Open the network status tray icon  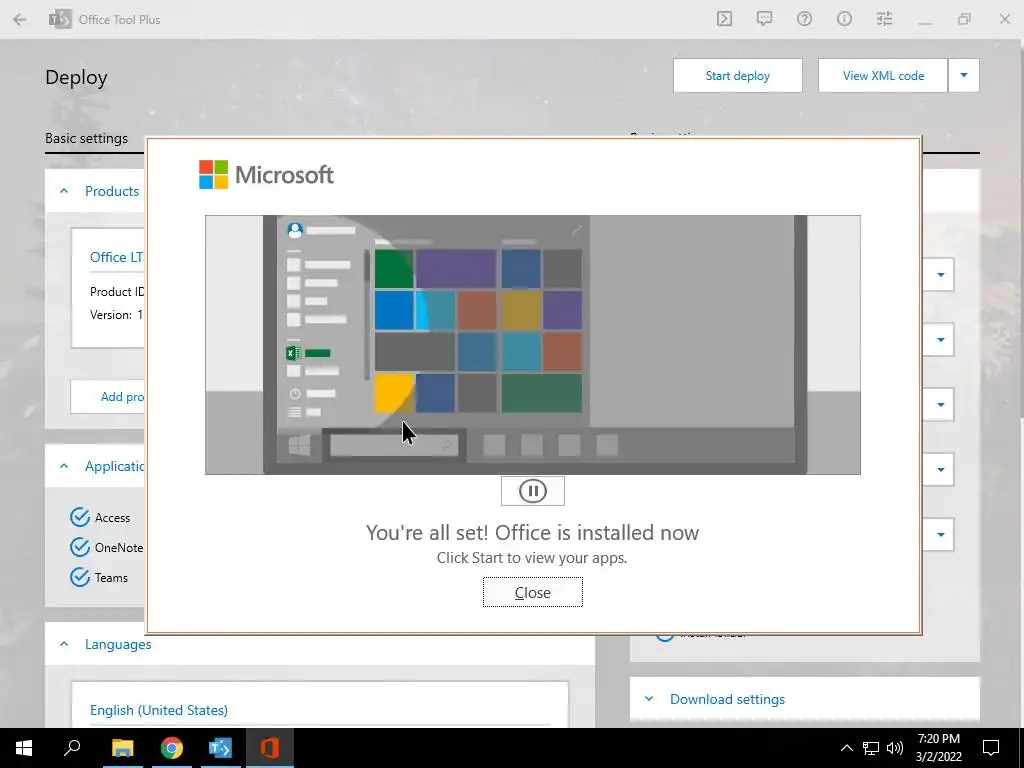871,748
